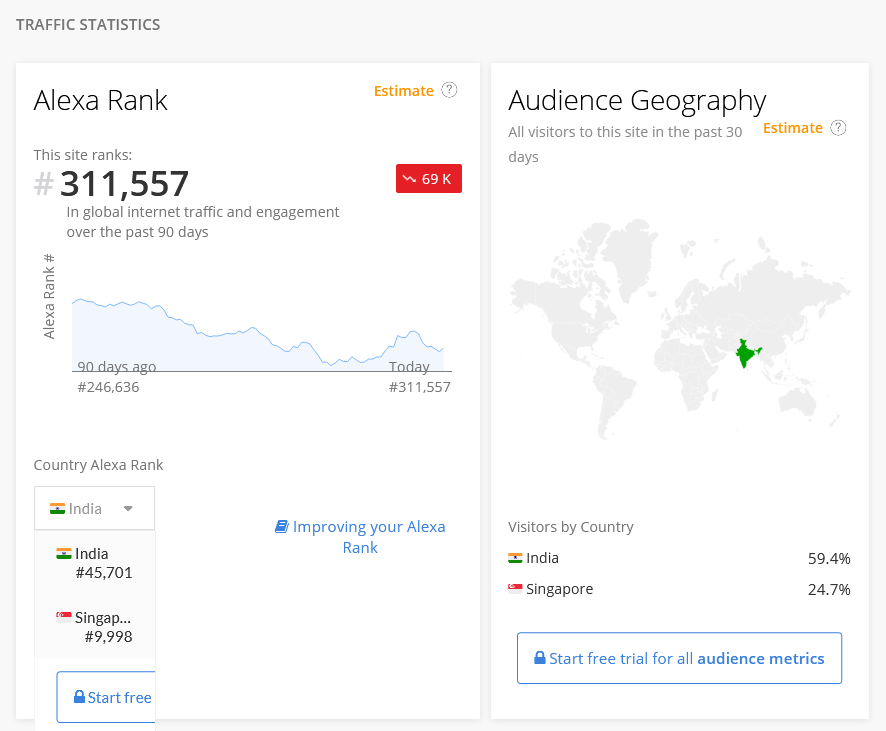Click the India flag in Visitors by Country
Viewport: 886px width, 731px height.
click(515, 558)
